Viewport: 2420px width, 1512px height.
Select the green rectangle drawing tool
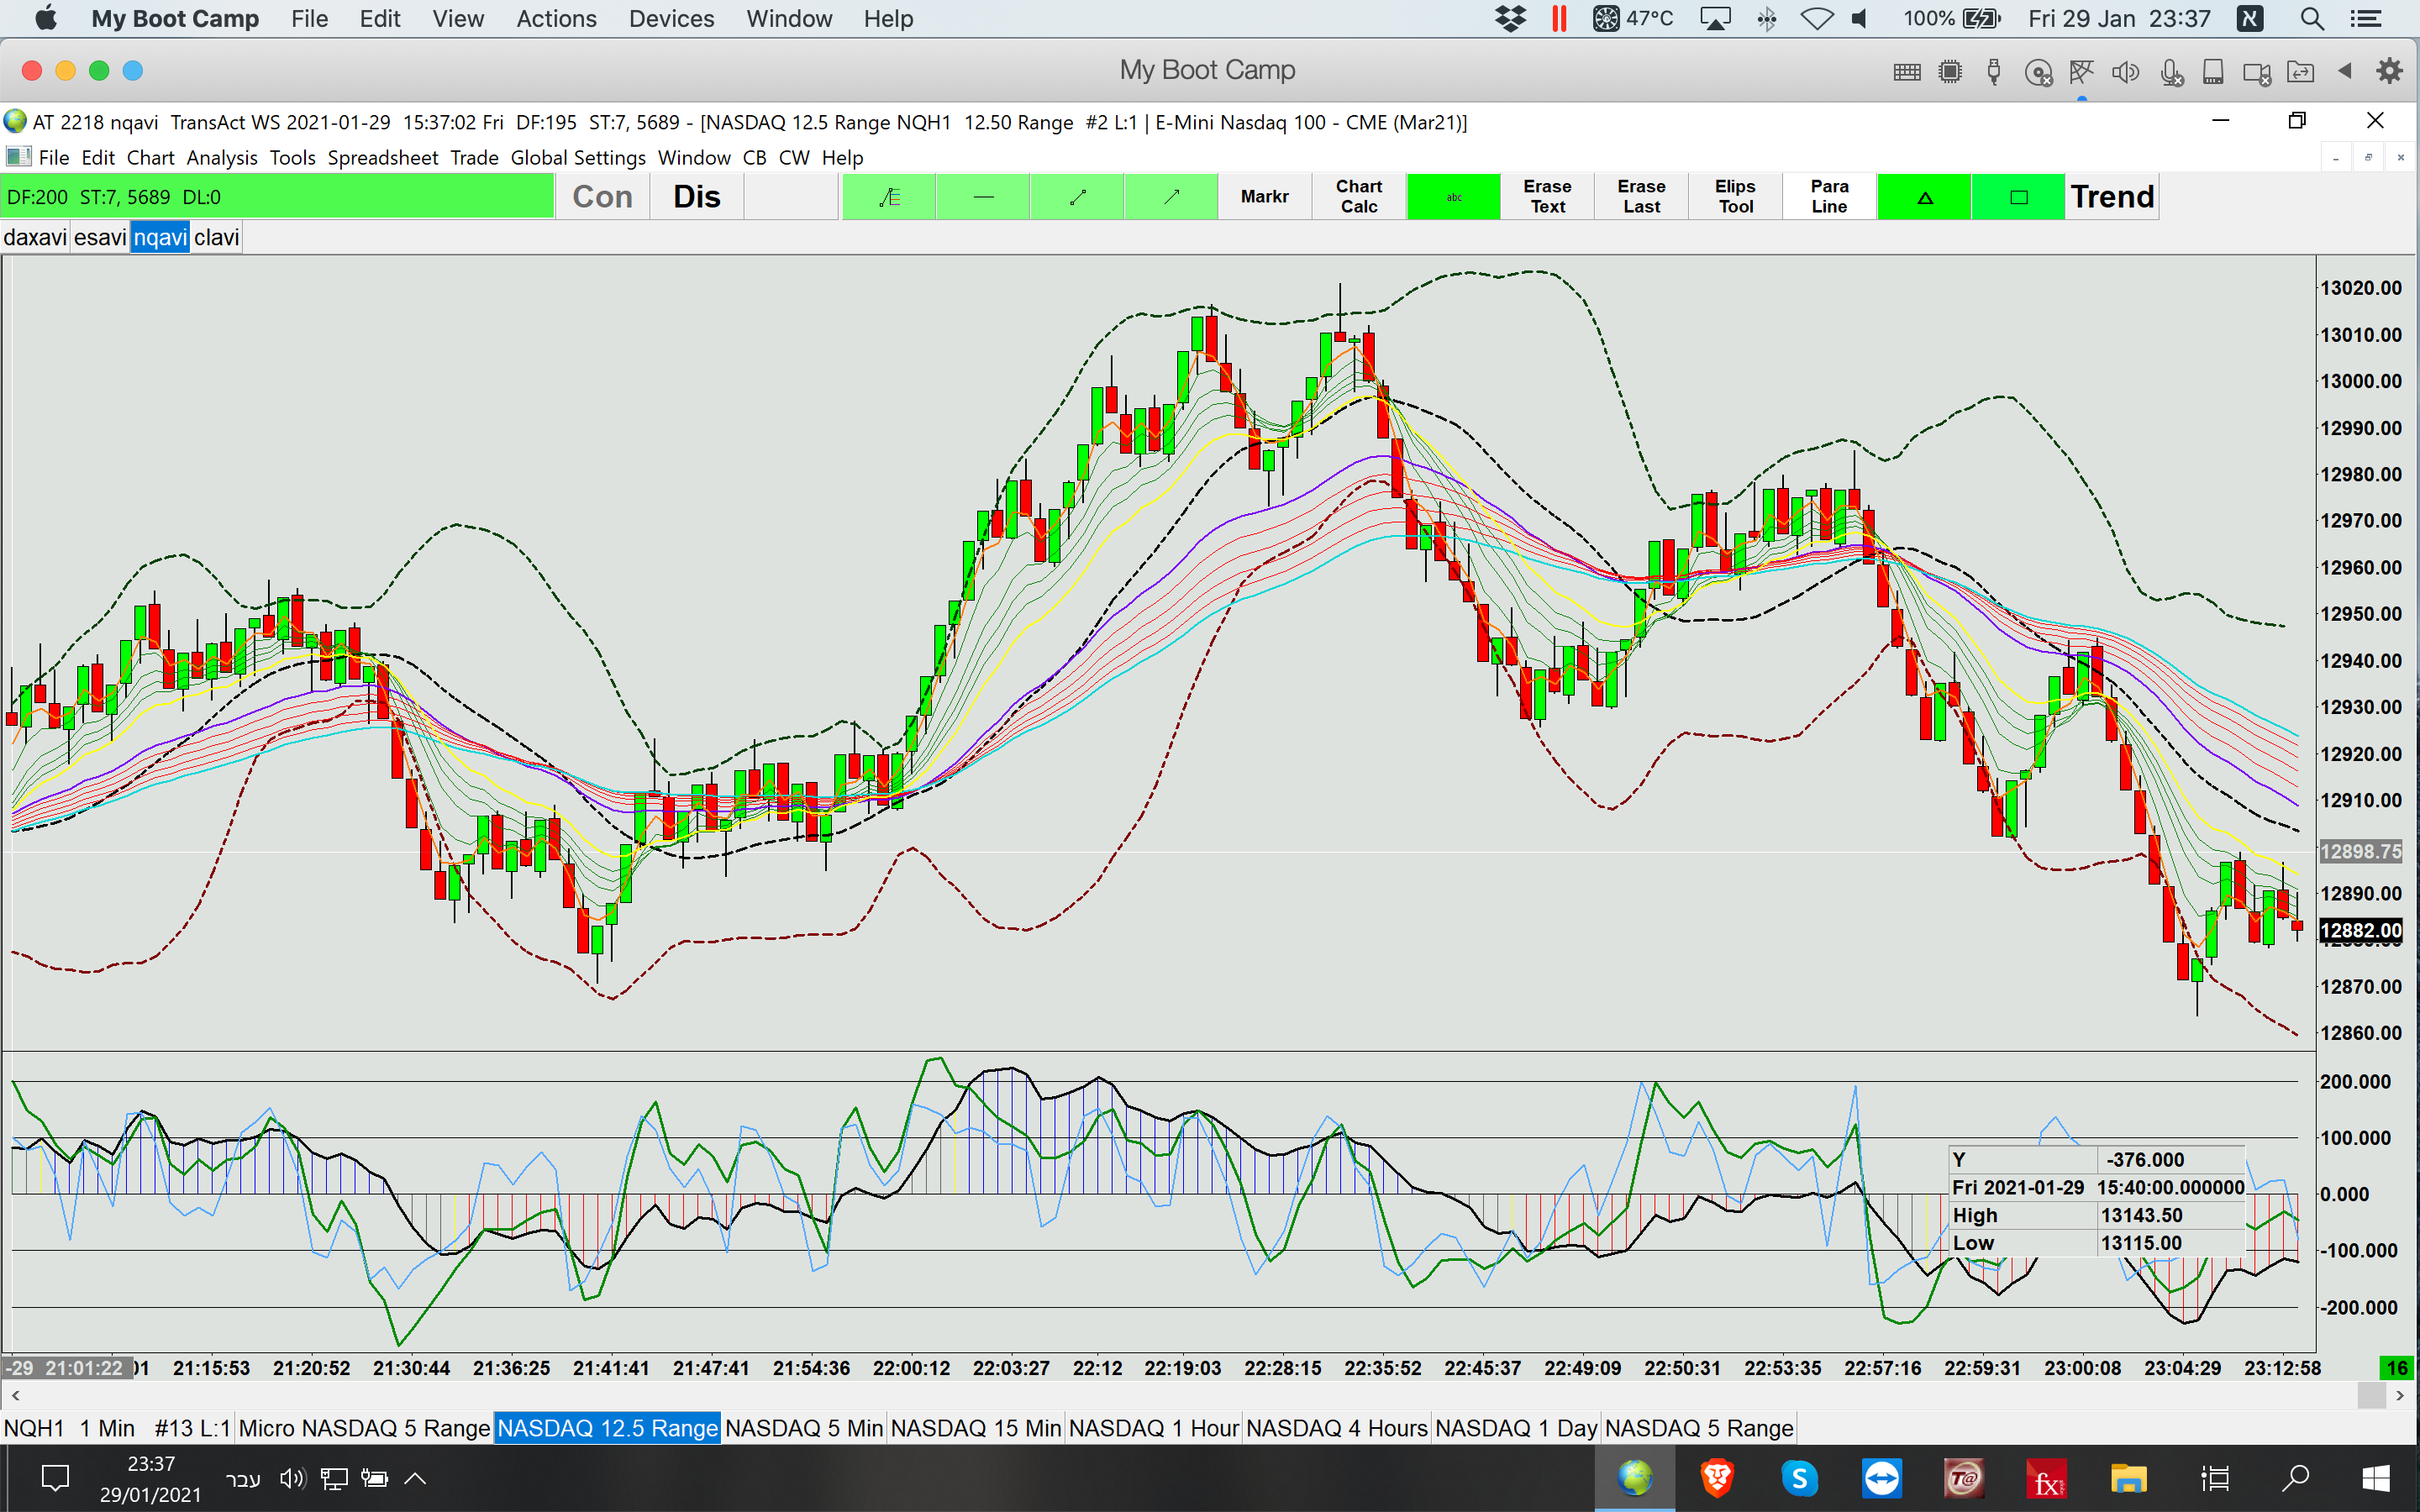point(2018,197)
